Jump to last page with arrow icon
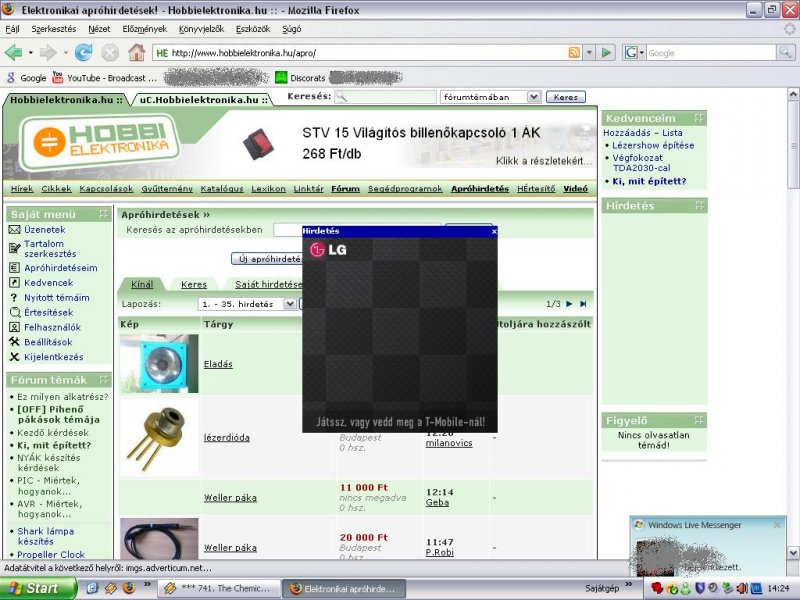Image resolution: width=800 pixels, height=600 pixels. [x=583, y=304]
